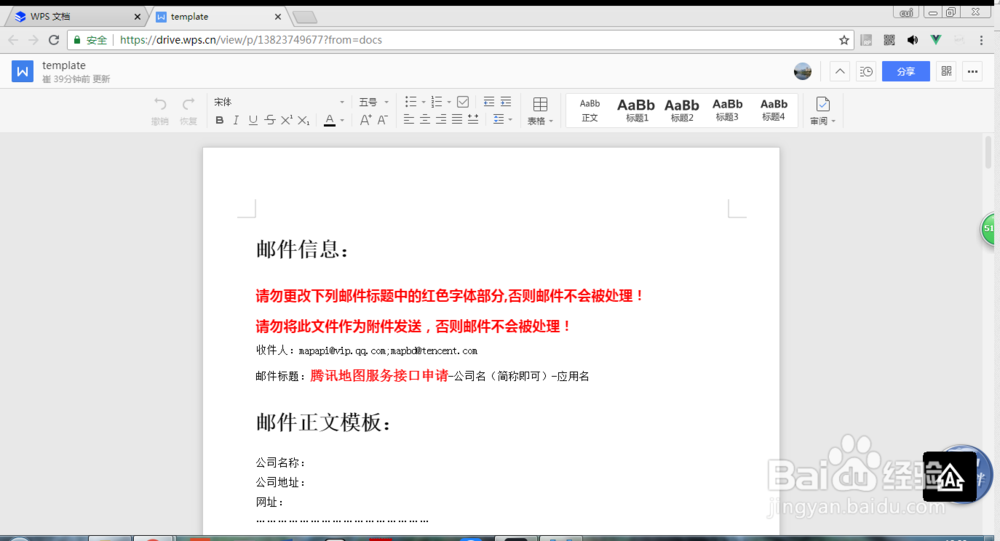
Task: Open the 宋体 font family dropdown
Action: [x=279, y=102]
